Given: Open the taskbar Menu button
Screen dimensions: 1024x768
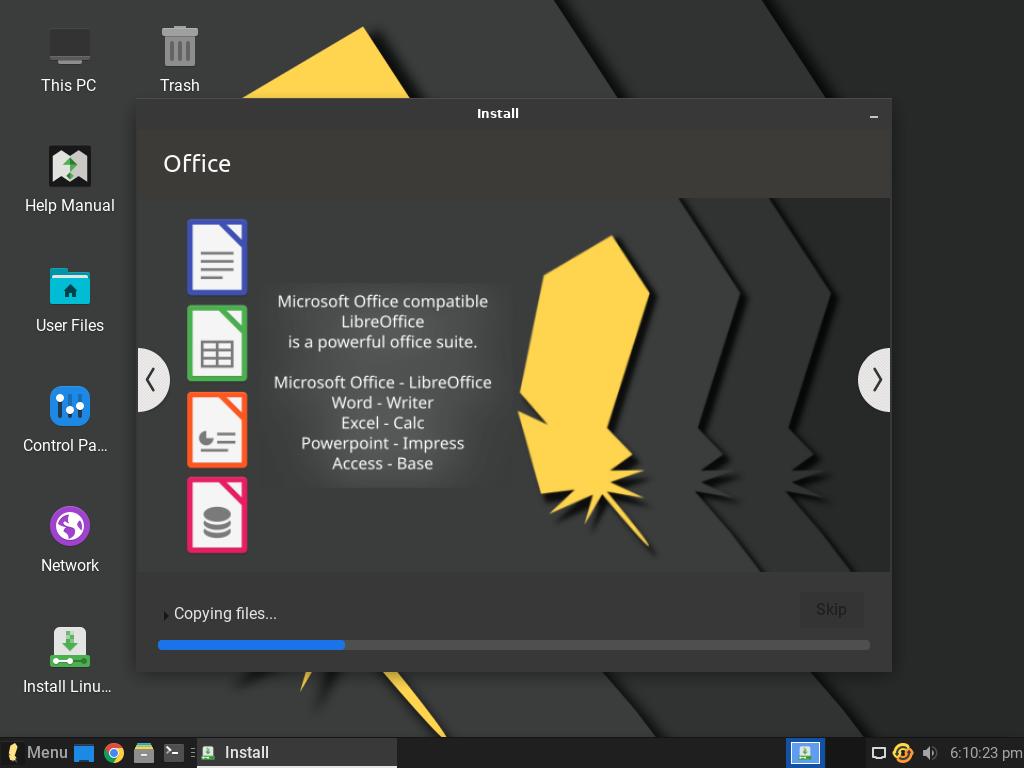Looking at the screenshot, I should 38,753.
